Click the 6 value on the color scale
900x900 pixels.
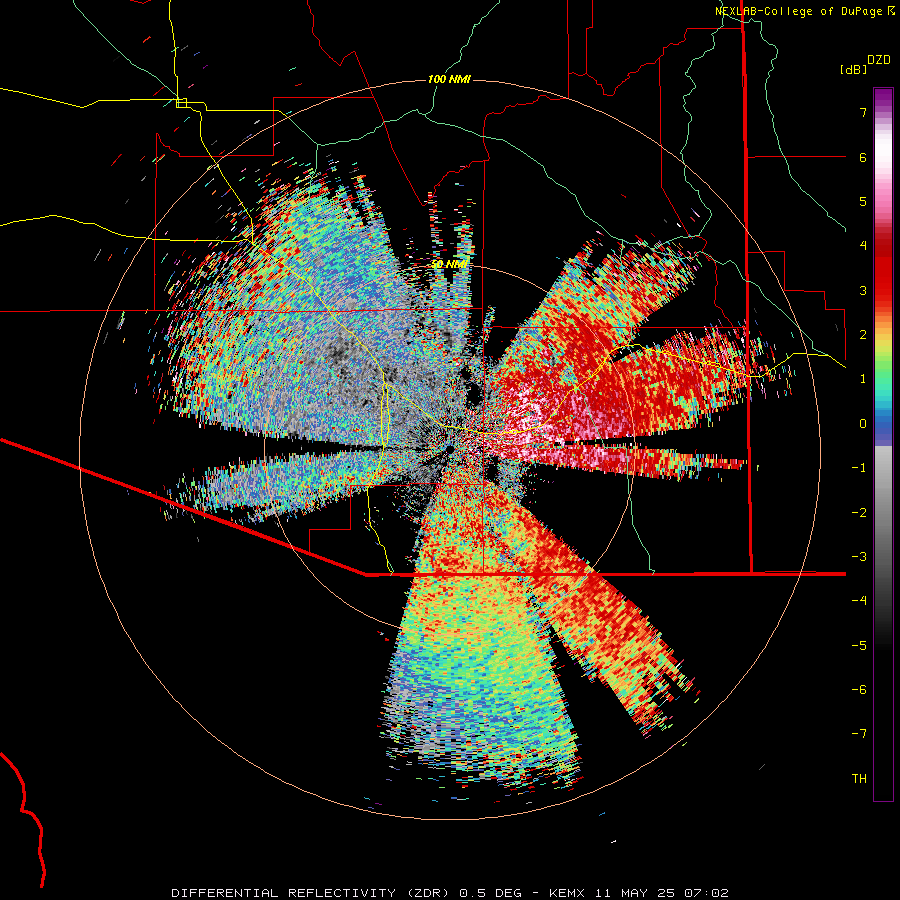click(863, 157)
